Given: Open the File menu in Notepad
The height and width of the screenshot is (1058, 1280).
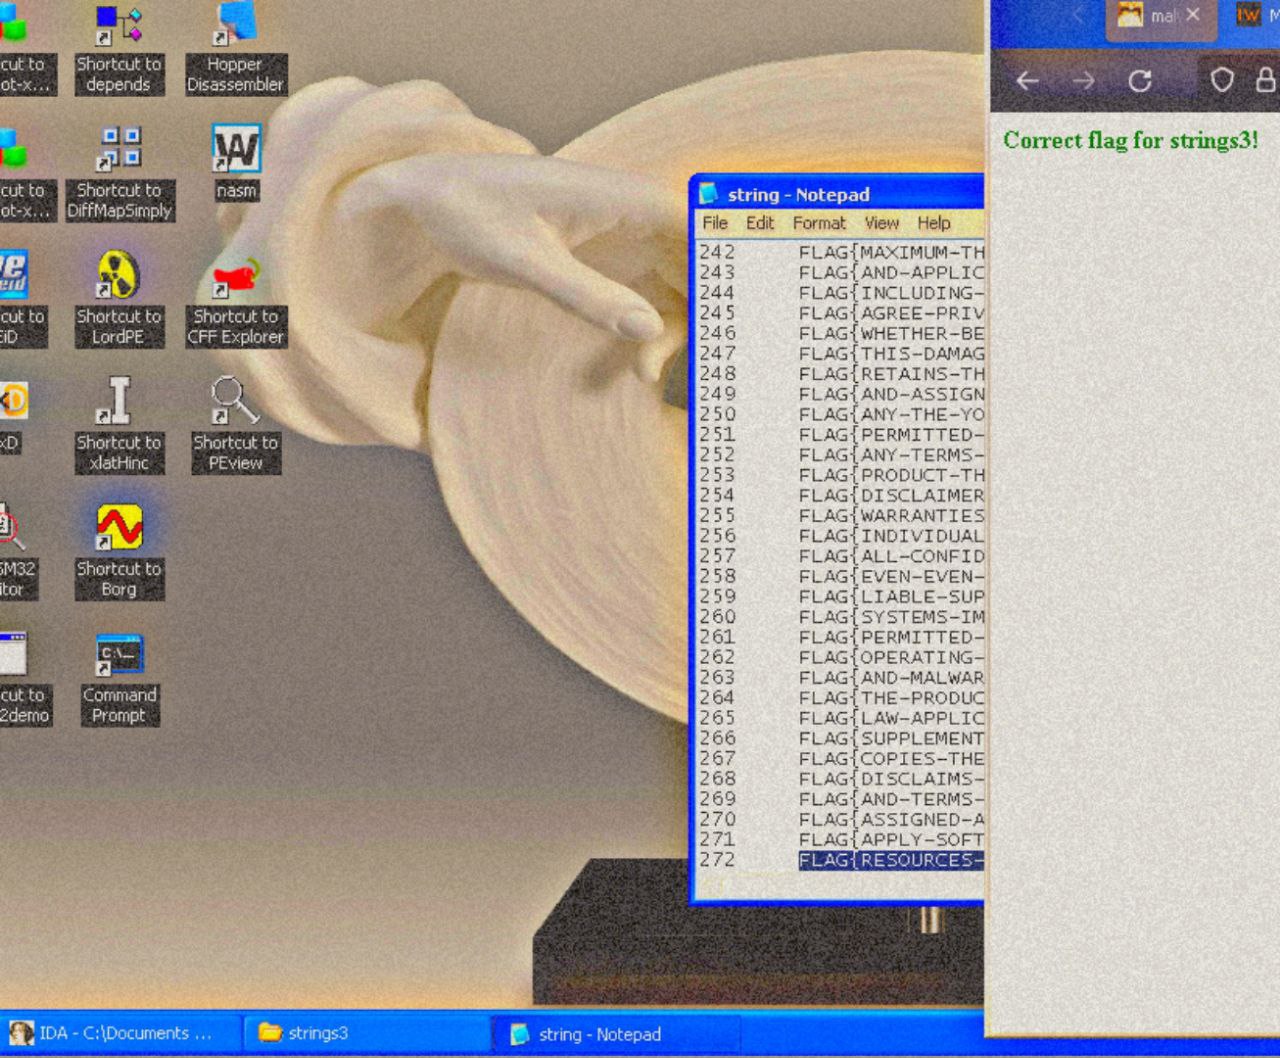Looking at the screenshot, I should point(715,223).
